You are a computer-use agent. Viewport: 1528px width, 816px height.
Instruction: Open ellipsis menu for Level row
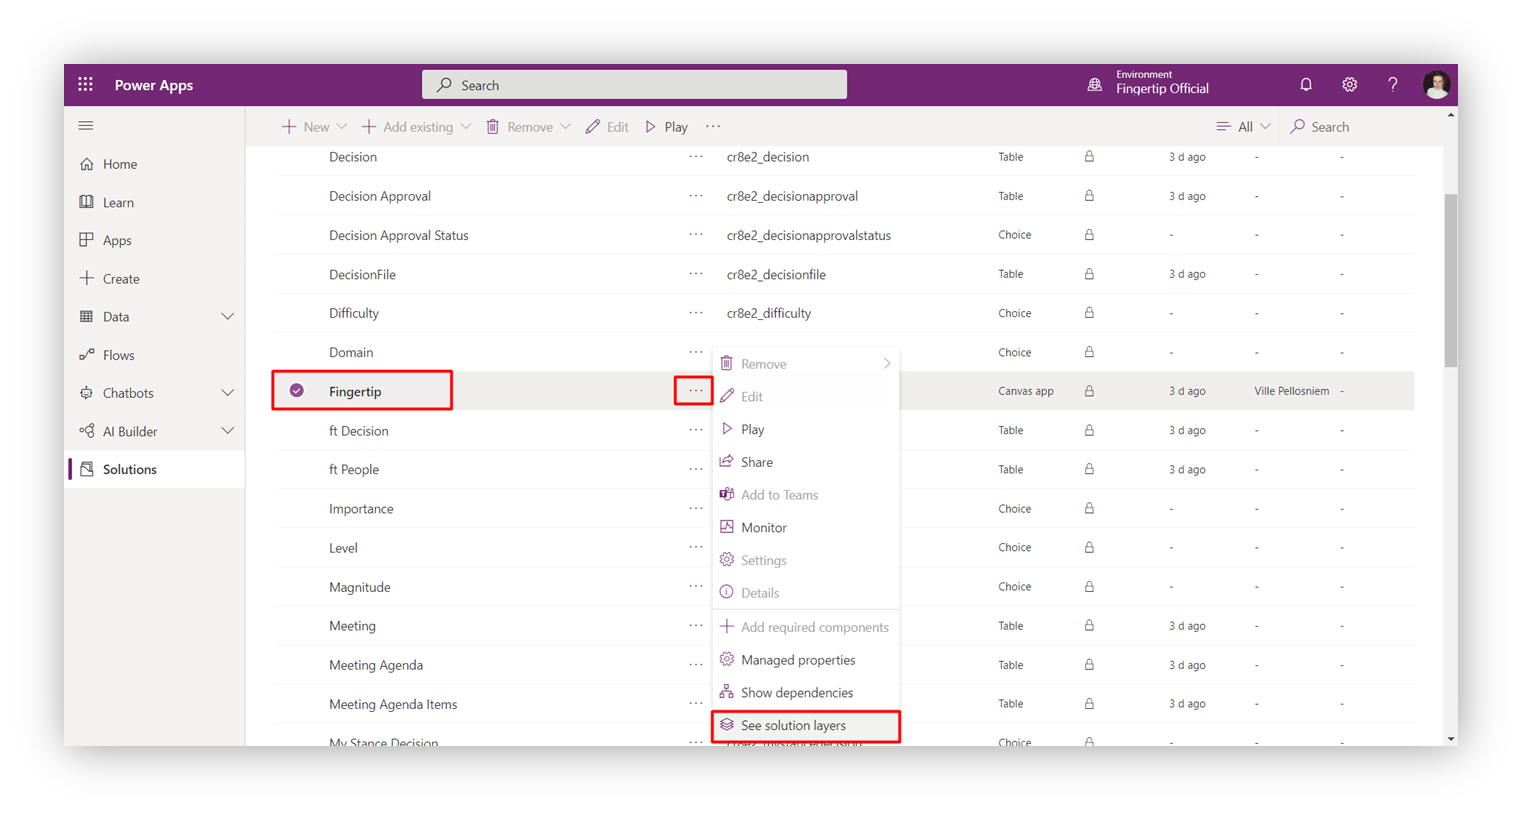pyautogui.click(x=696, y=548)
